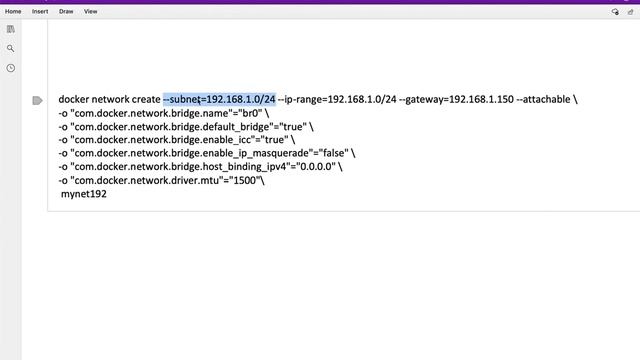This screenshot has height=360, width=640.
Task: Show notebooks navigation panel icon
Action: pos(11,29)
